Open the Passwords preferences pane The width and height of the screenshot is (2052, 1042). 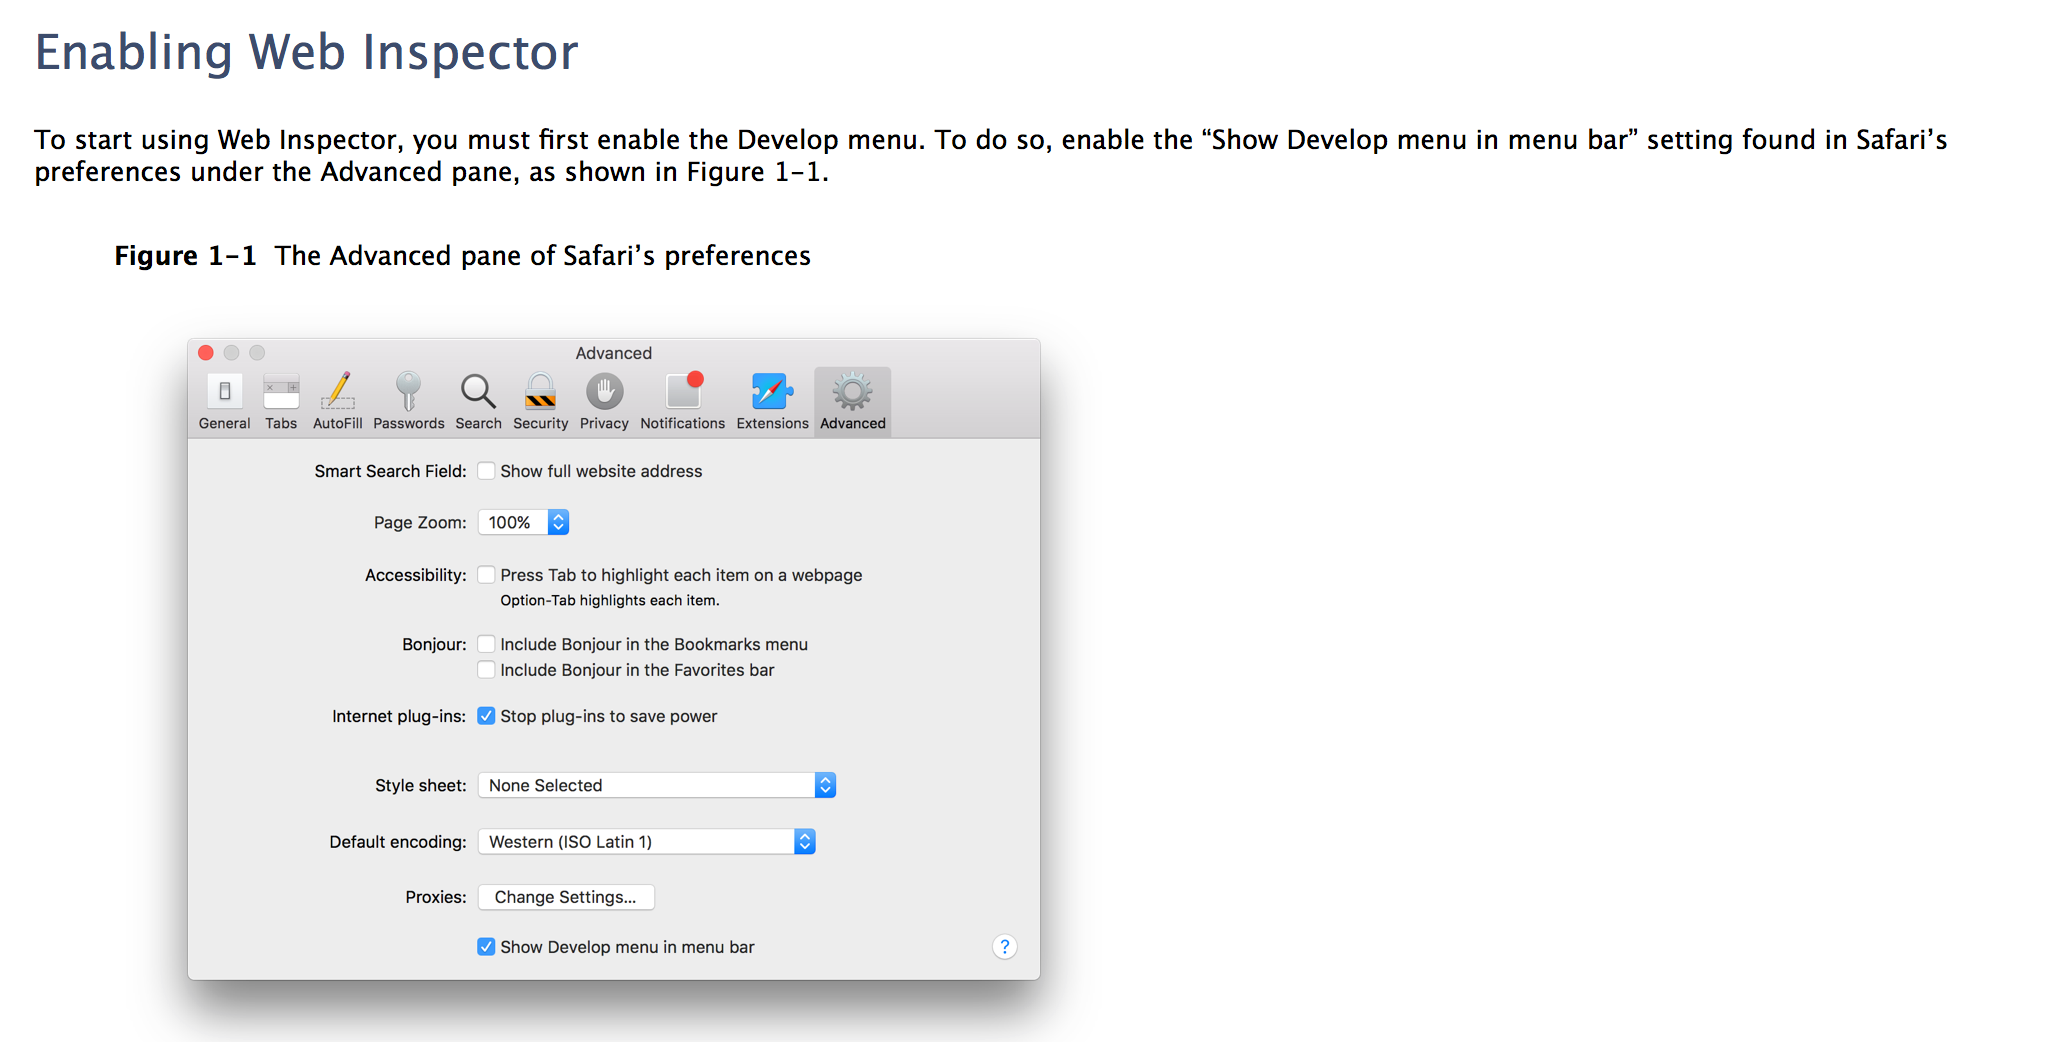click(x=408, y=402)
